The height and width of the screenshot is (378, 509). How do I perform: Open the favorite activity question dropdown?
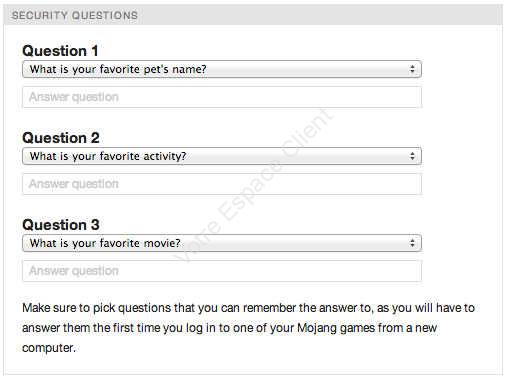[x=222, y=156]
